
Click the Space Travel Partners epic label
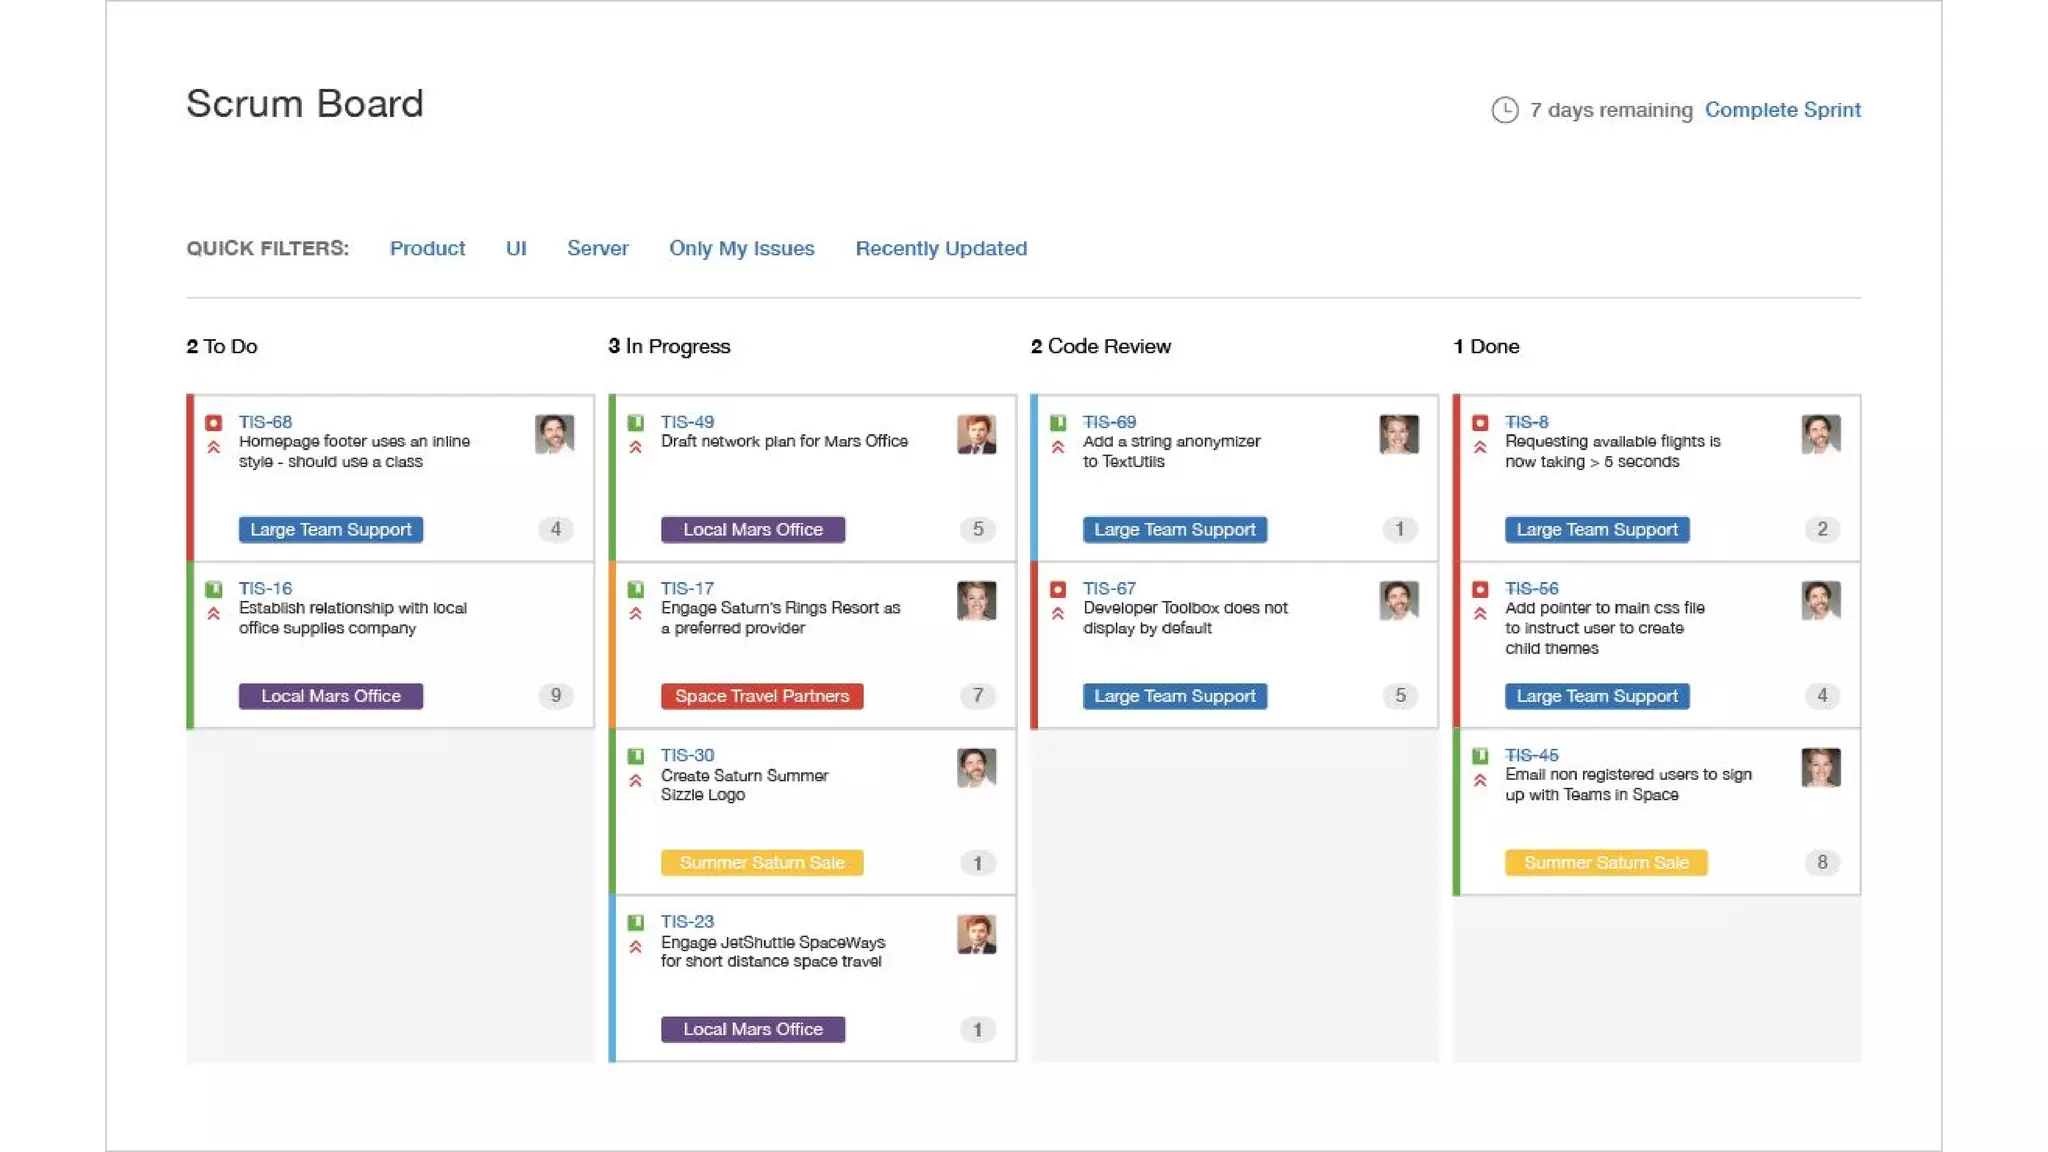point(761,696)
